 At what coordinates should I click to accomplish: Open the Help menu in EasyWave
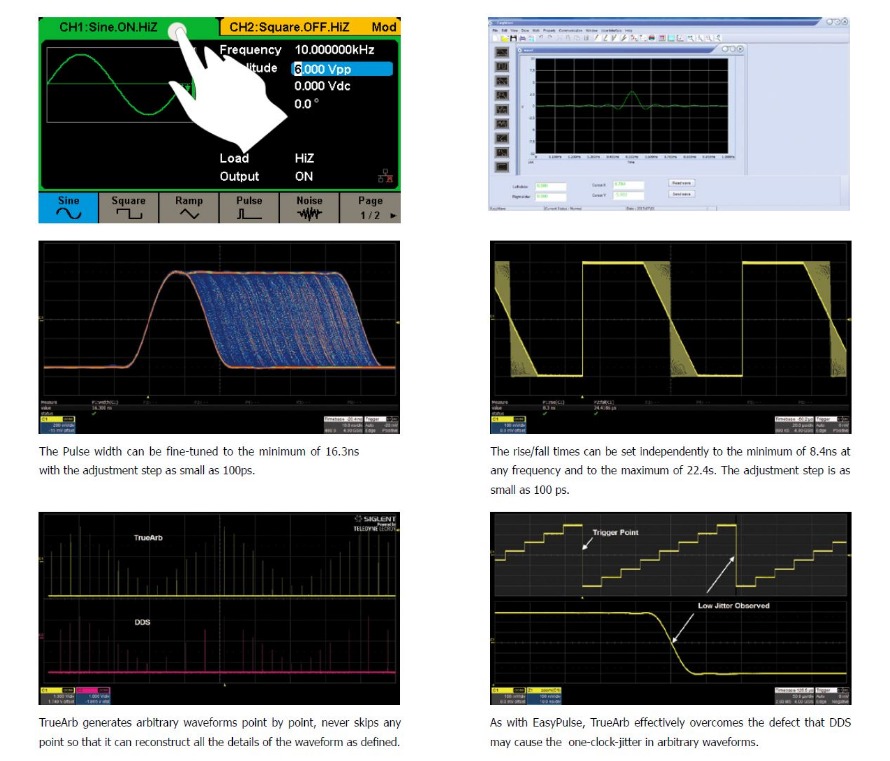(628, 31)
